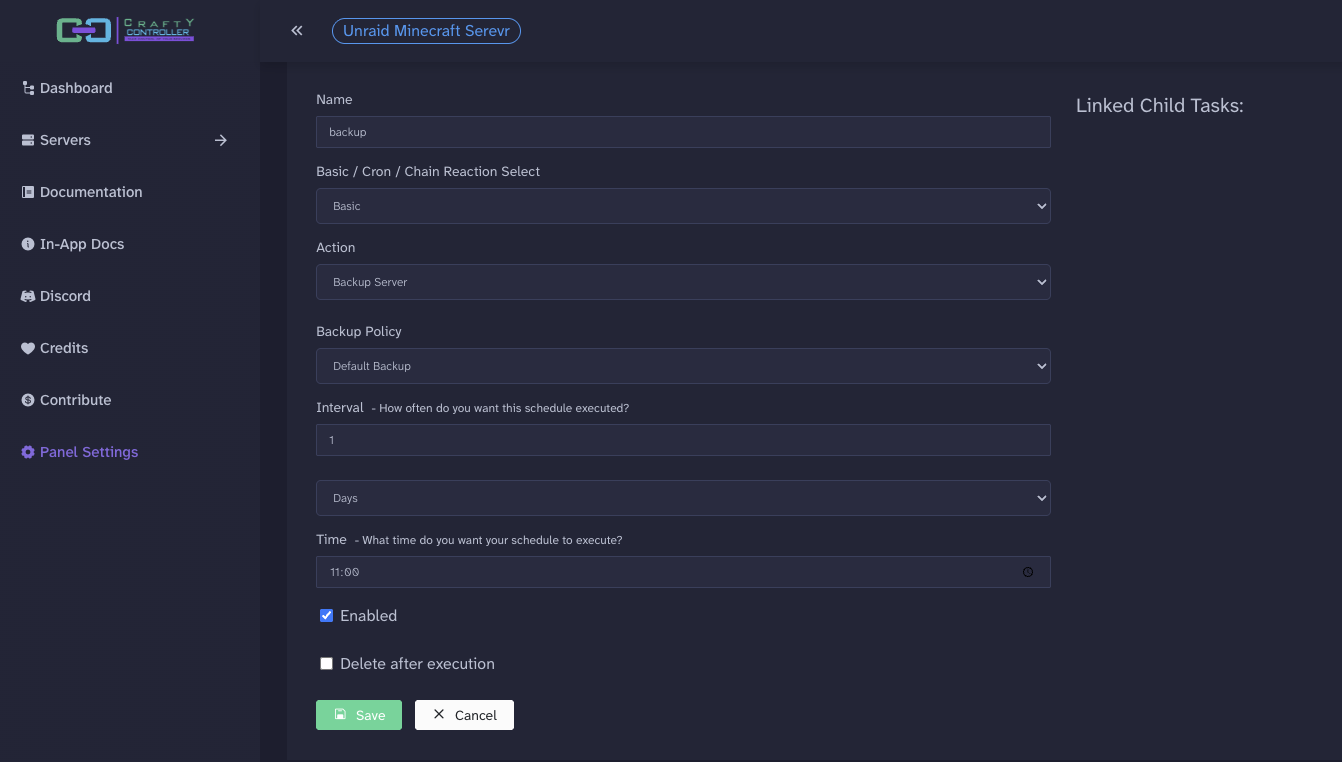This screenshot has width=1342, height=762.
Task: Click the Crafty Controller logo
Action: pos(125,31)
